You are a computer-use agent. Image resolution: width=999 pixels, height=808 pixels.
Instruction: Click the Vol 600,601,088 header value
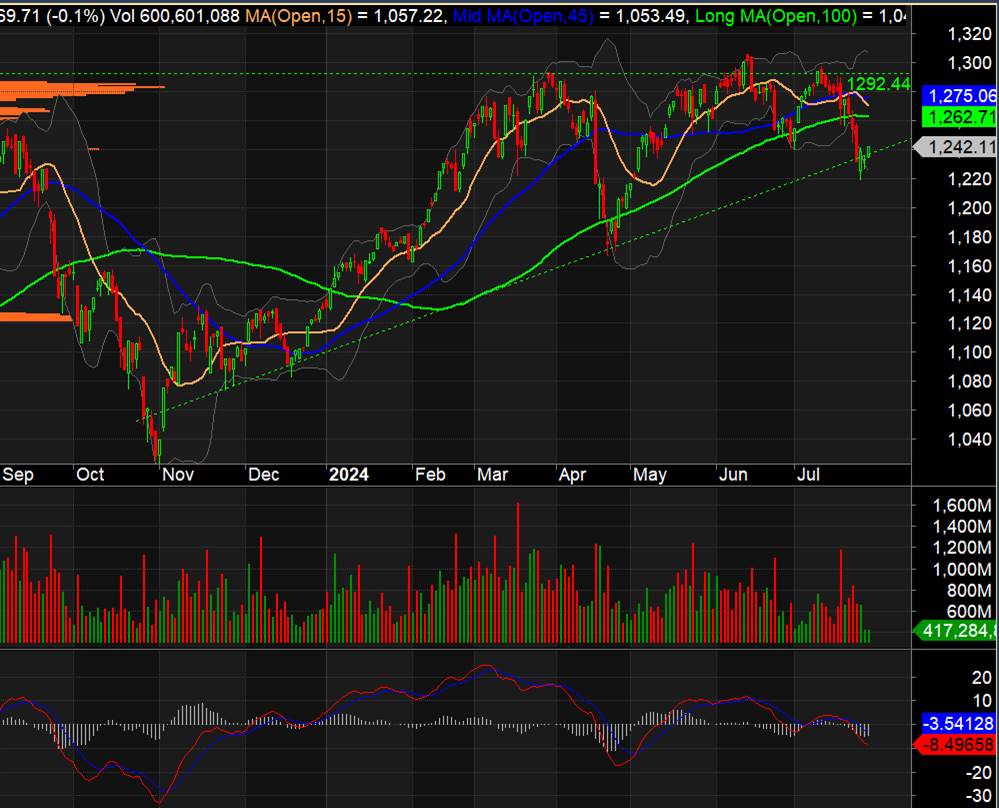click(x=175, y=15)
